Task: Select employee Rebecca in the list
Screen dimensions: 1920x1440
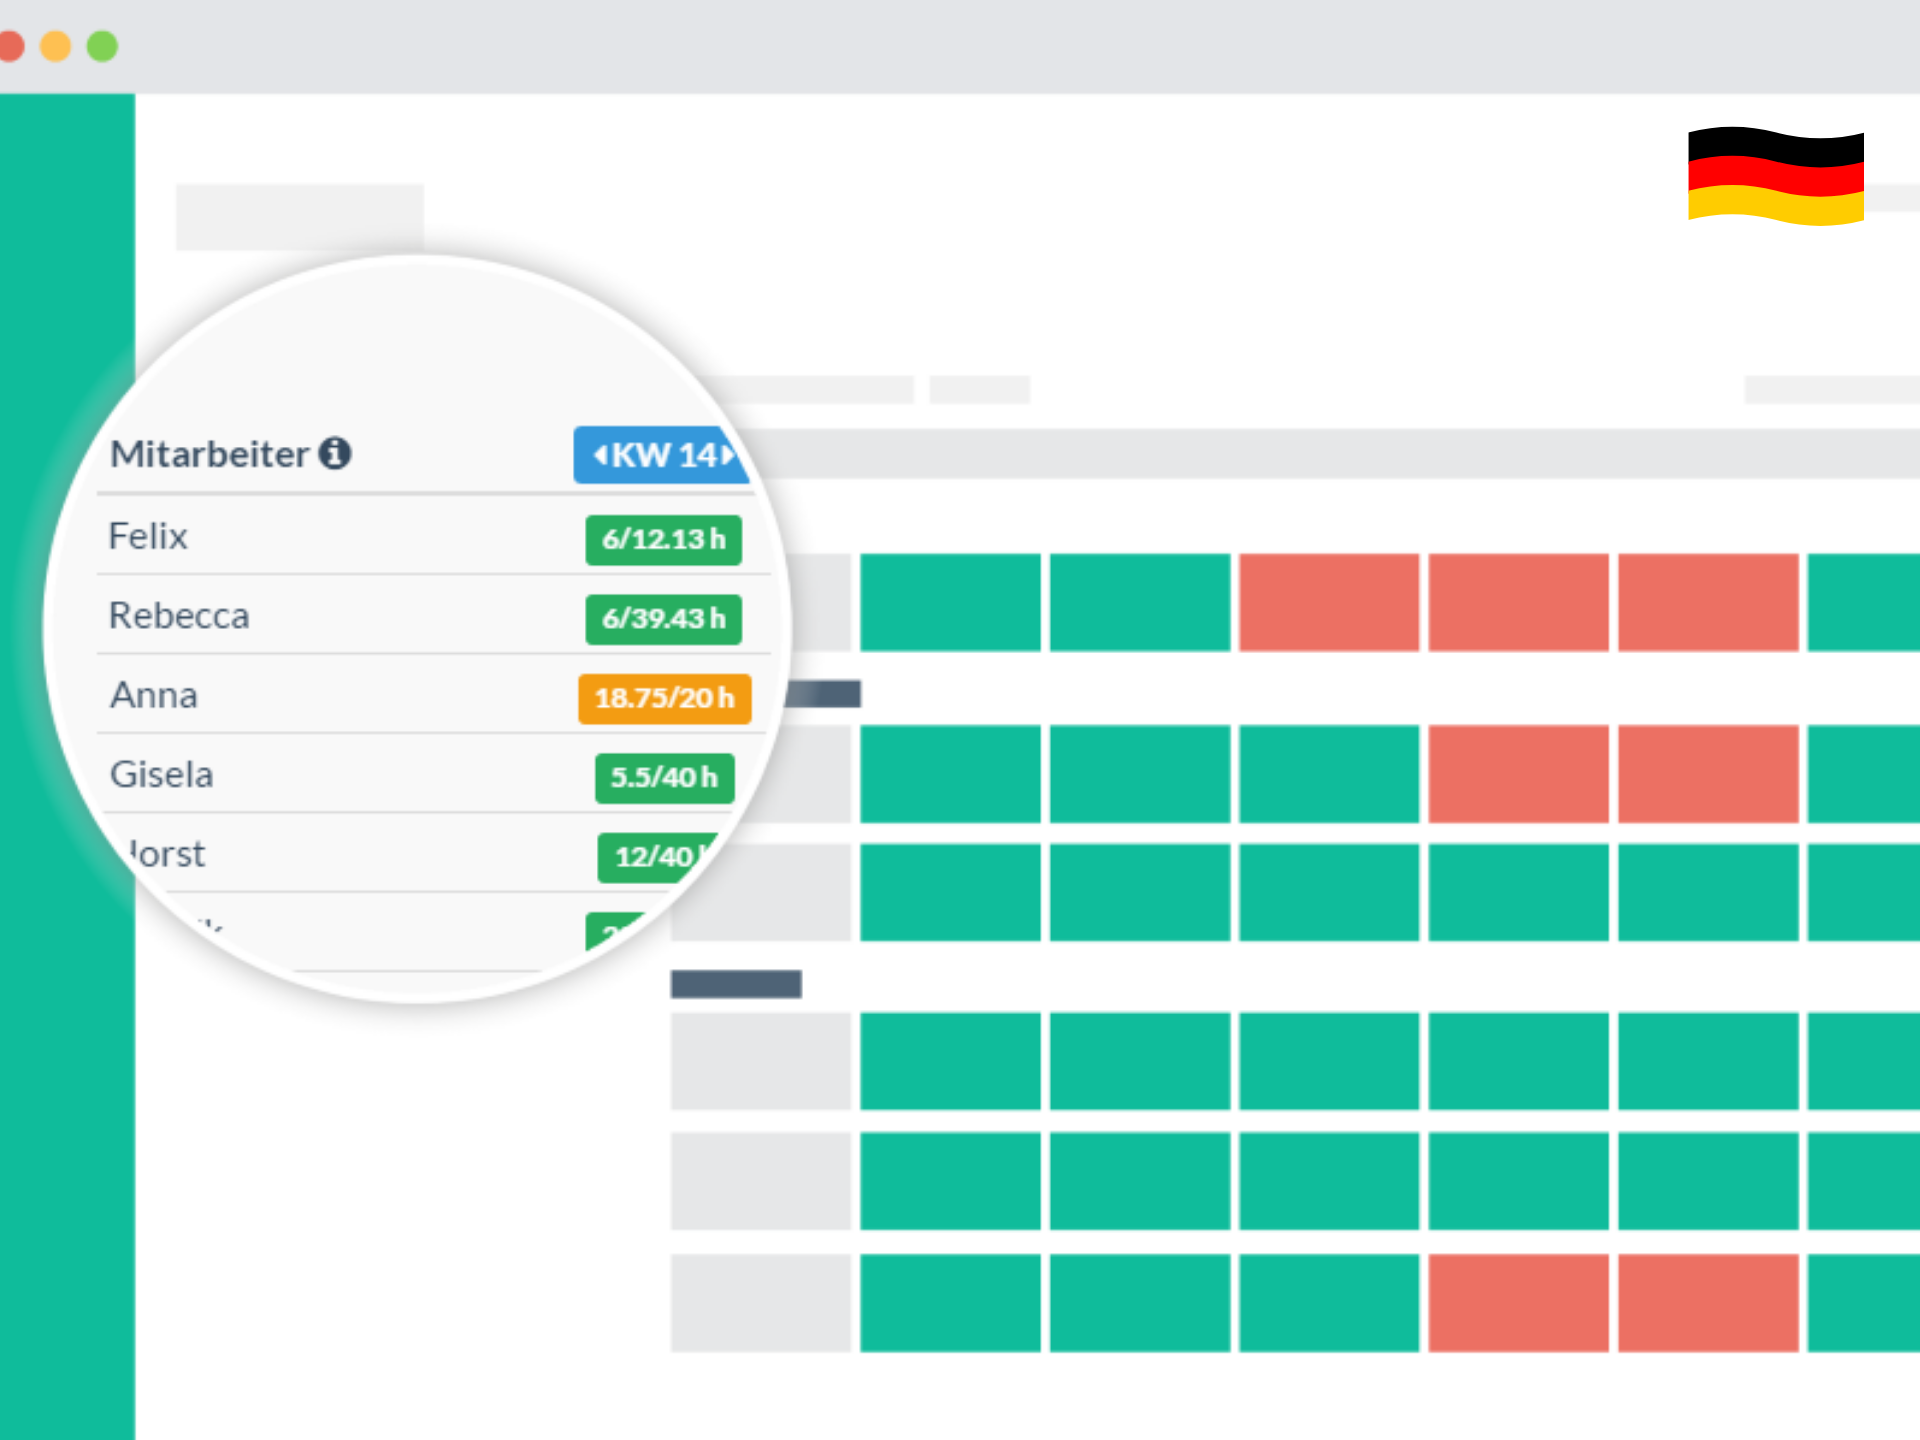Action: tap(179, 616)
